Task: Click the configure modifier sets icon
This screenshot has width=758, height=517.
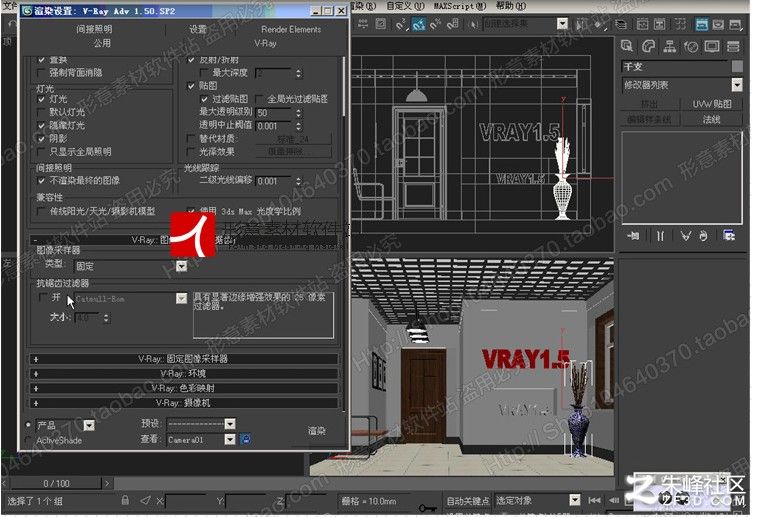Action: pos(729,236)
